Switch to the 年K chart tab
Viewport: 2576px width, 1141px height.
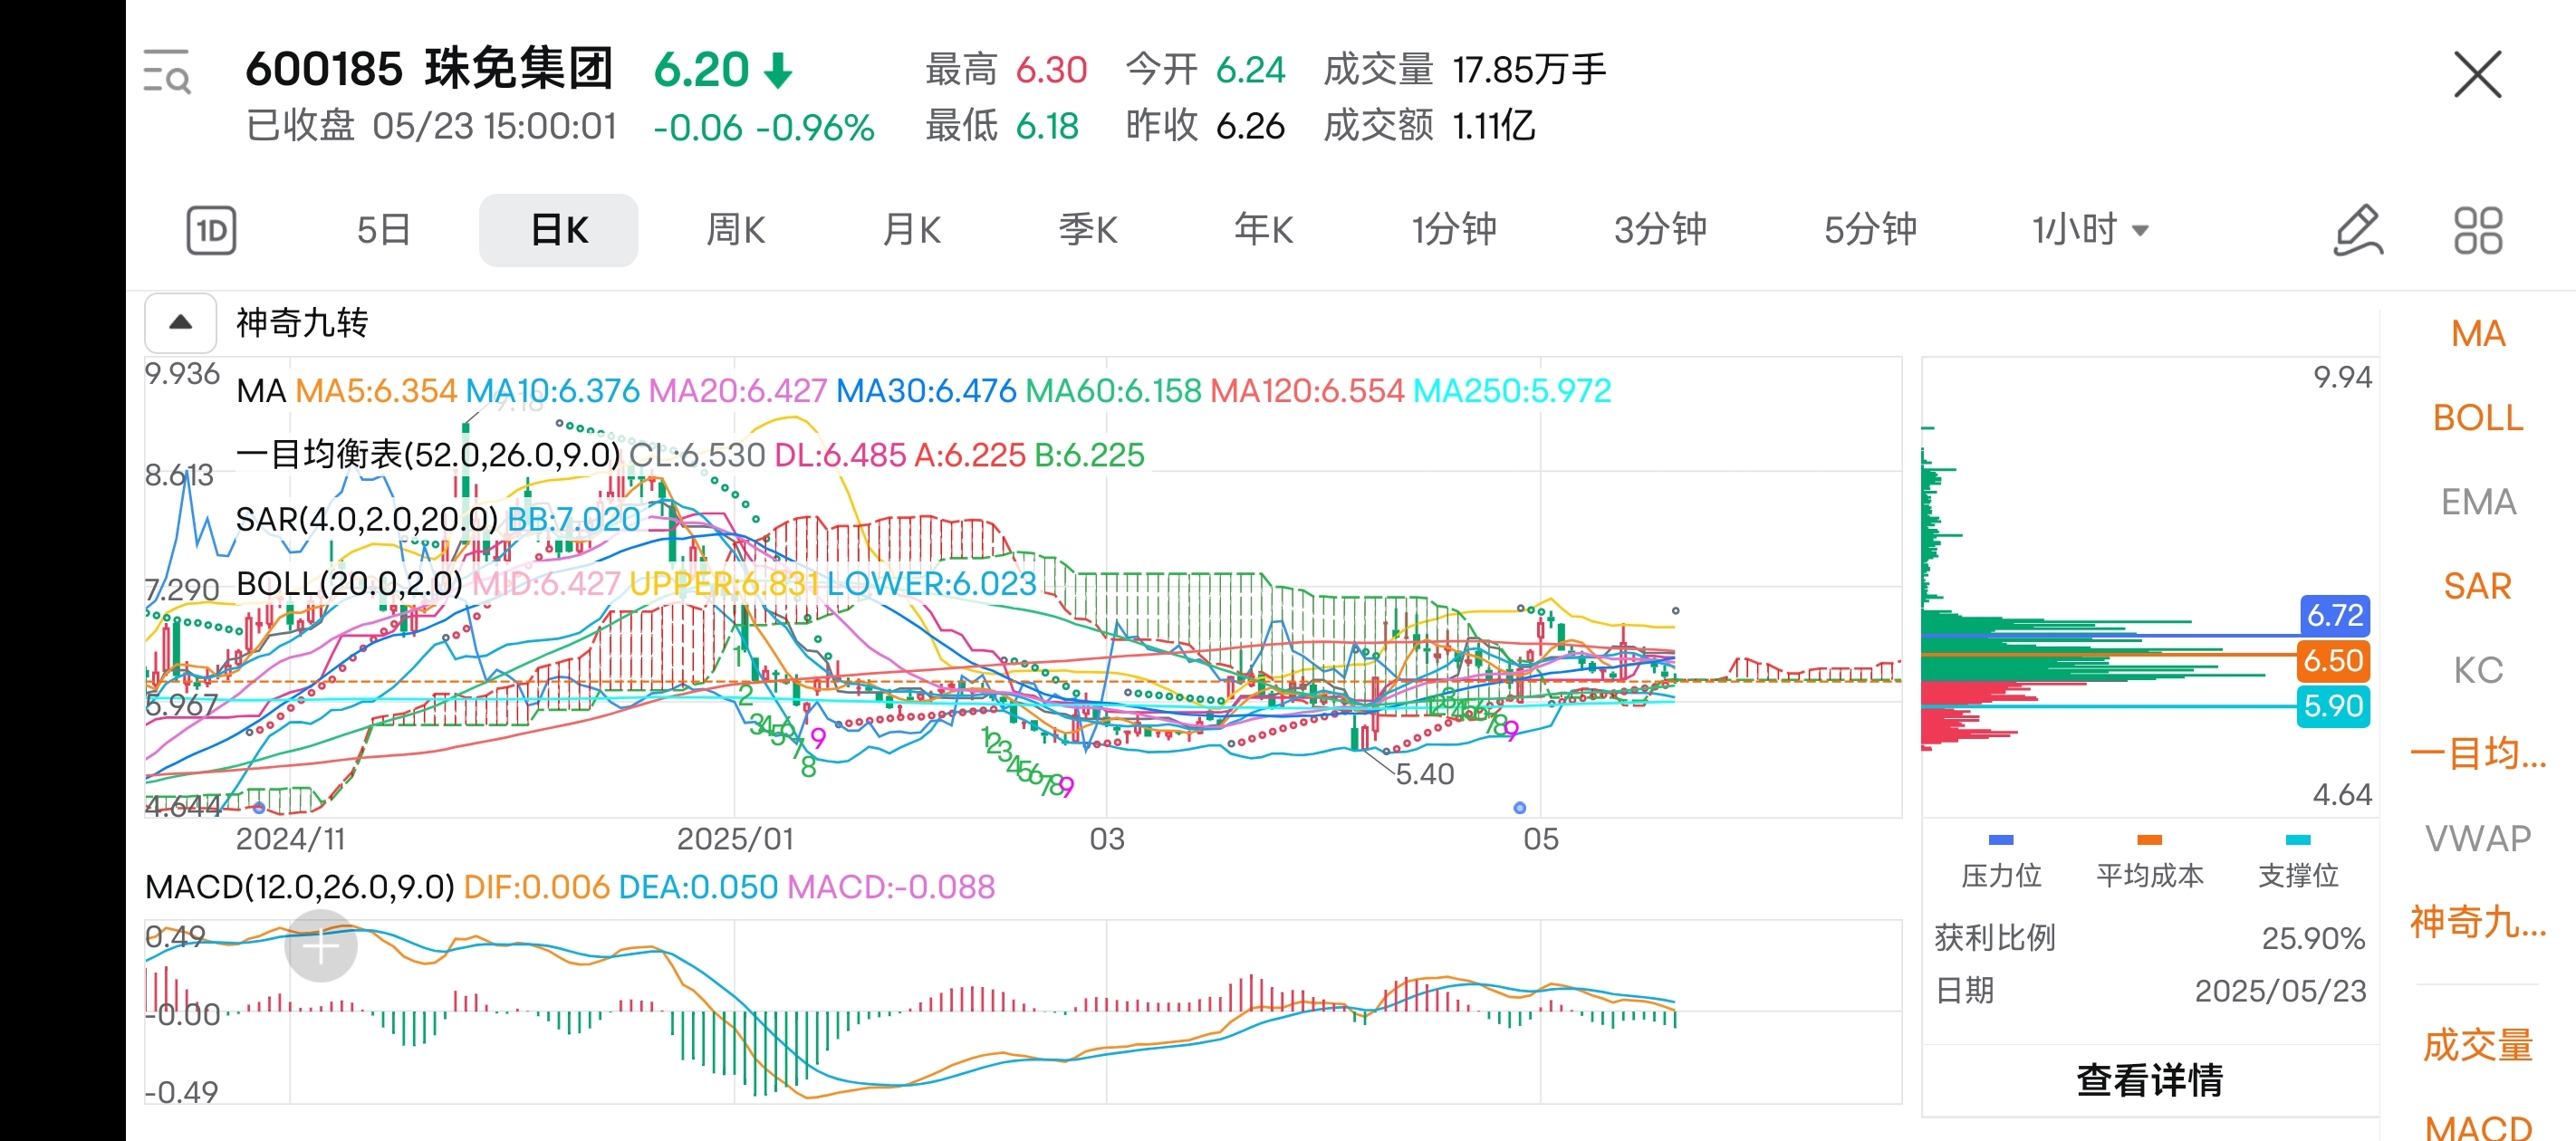point(1264,230)
